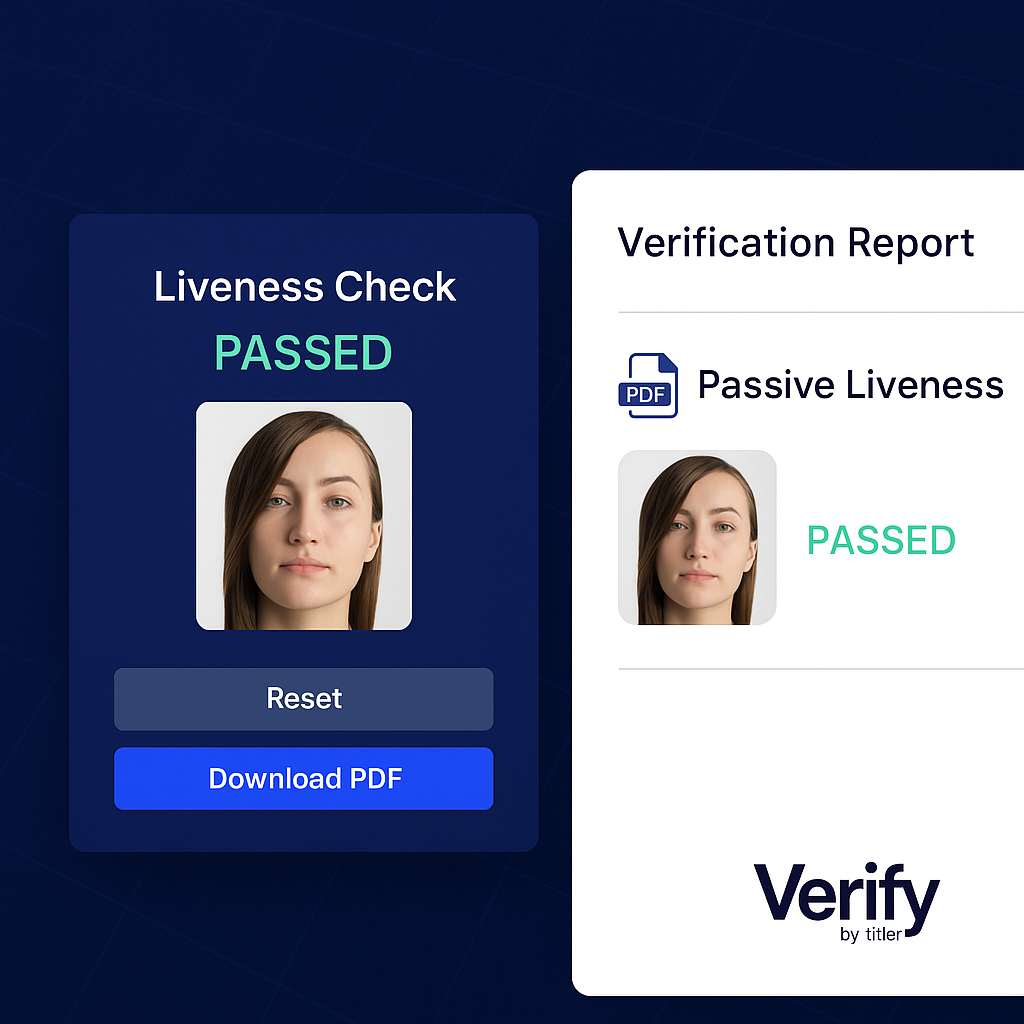1024x1024 pixels.
Task: Click the PDF document icon
Action: (648, 385)
